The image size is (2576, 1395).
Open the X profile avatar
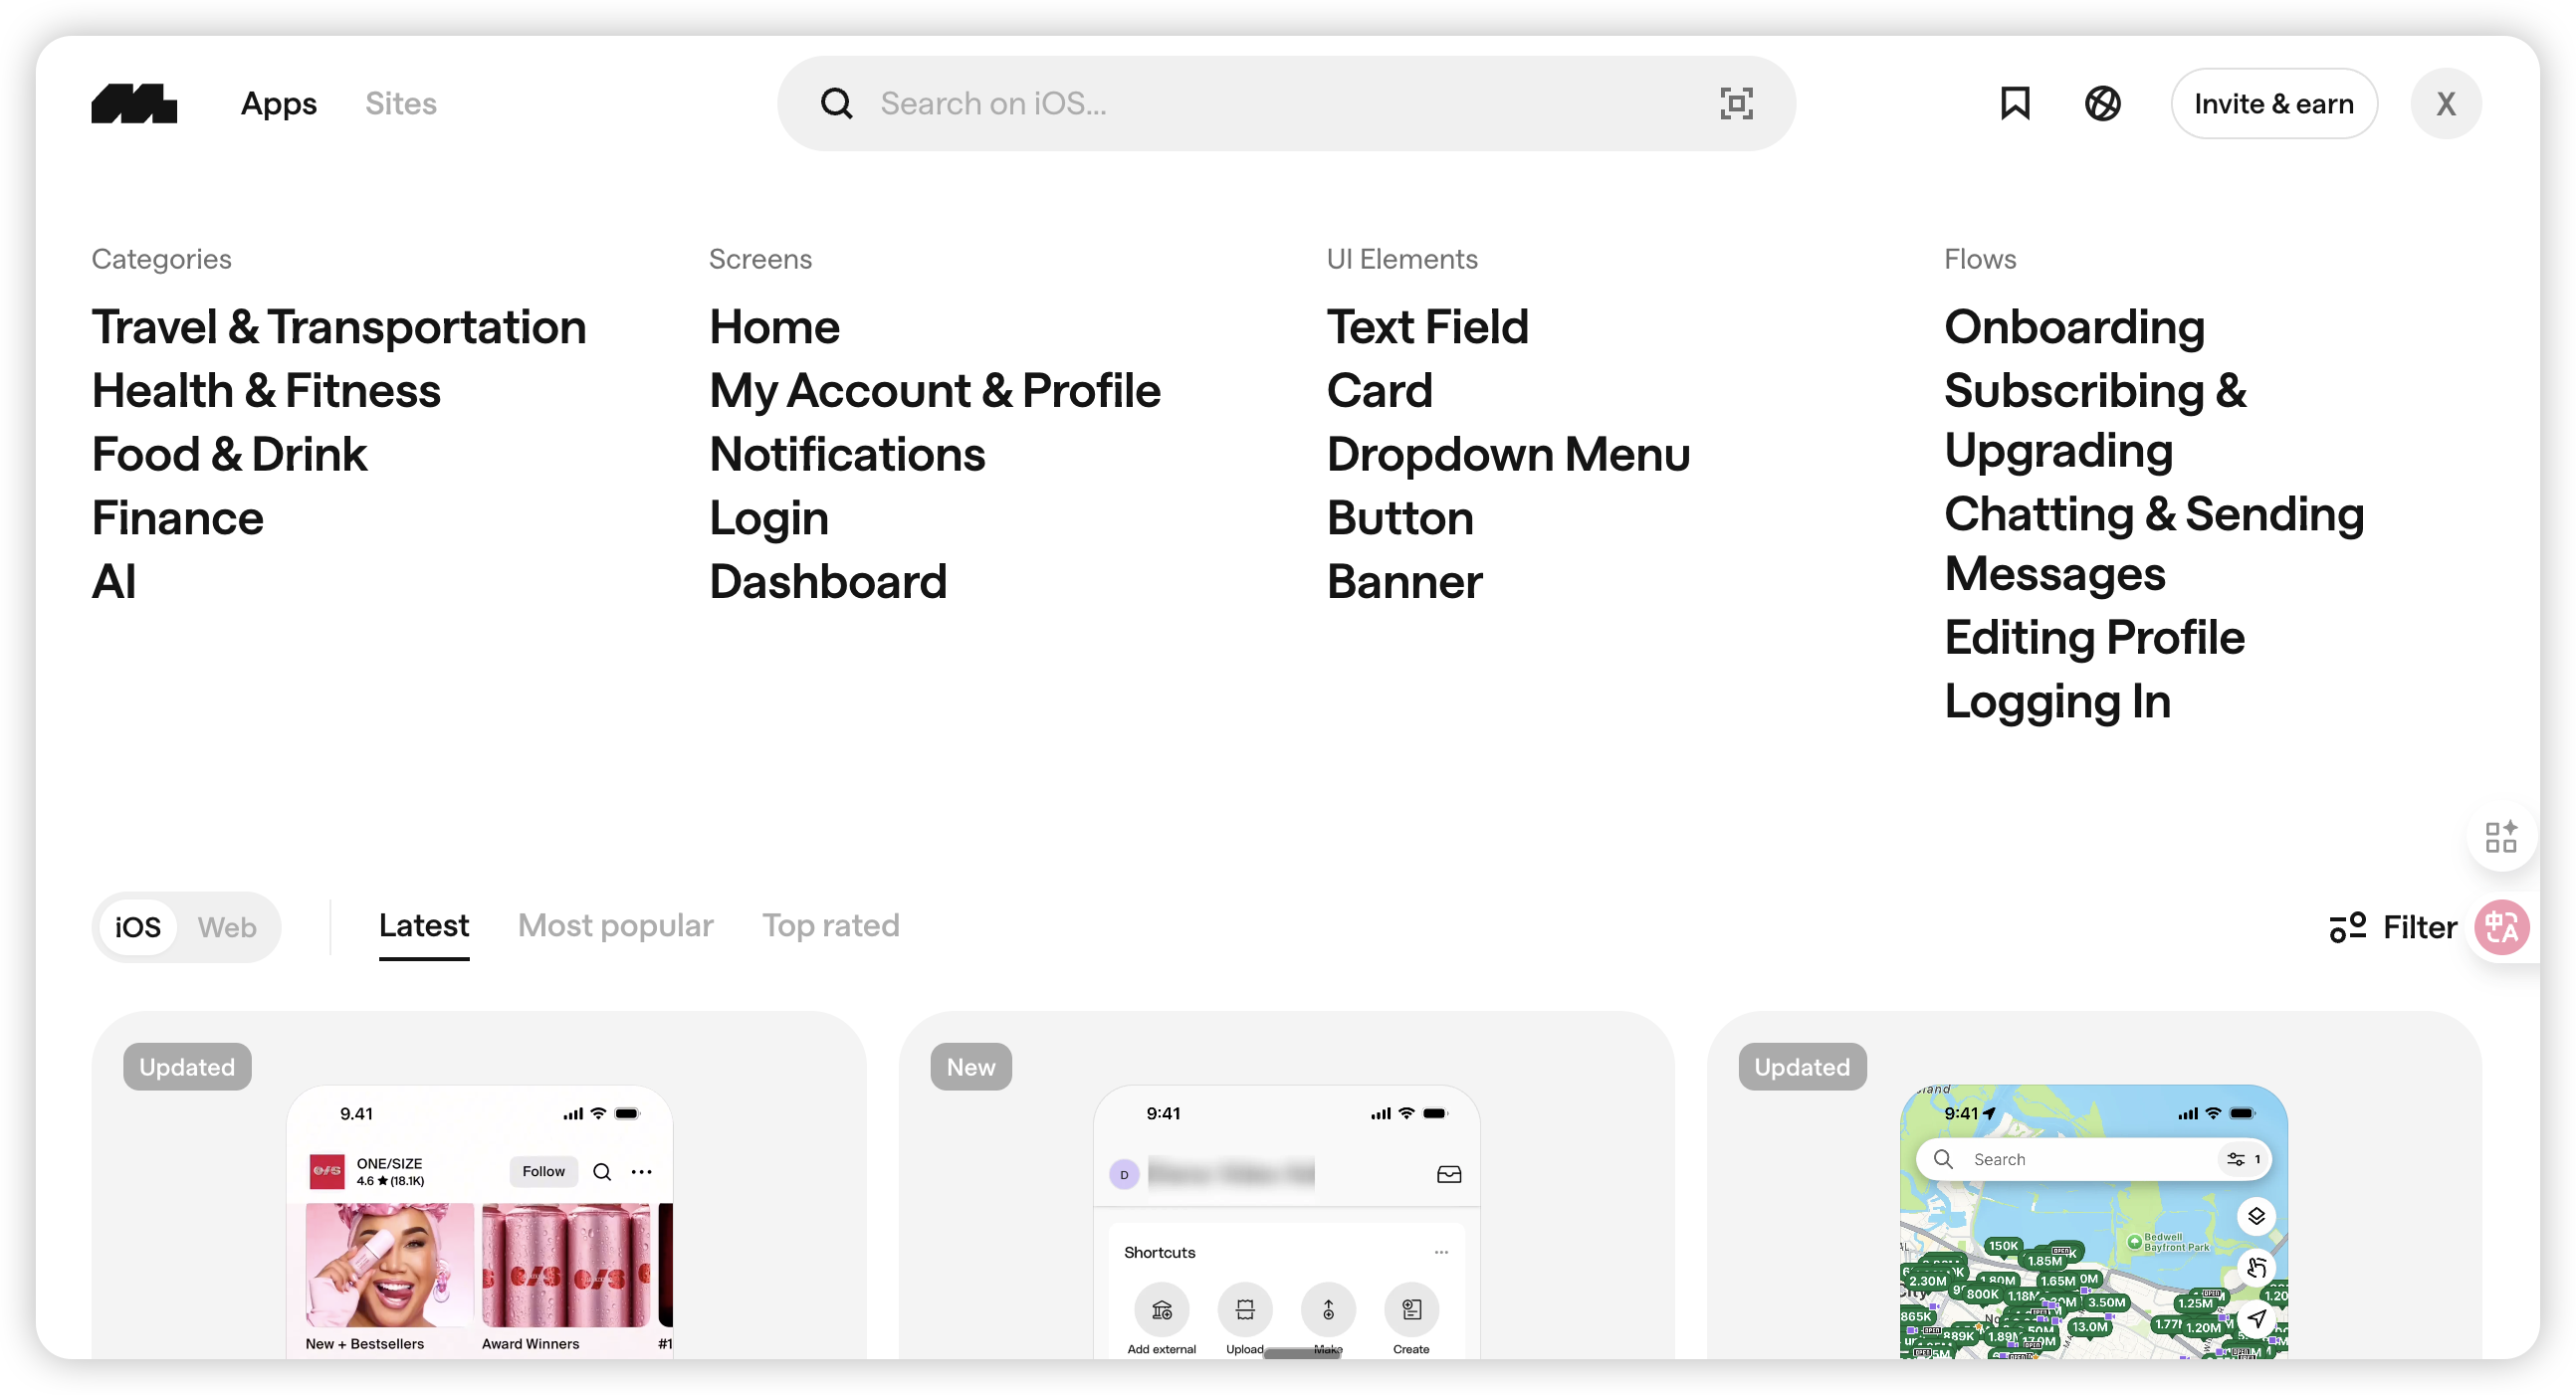[2445, 104]
